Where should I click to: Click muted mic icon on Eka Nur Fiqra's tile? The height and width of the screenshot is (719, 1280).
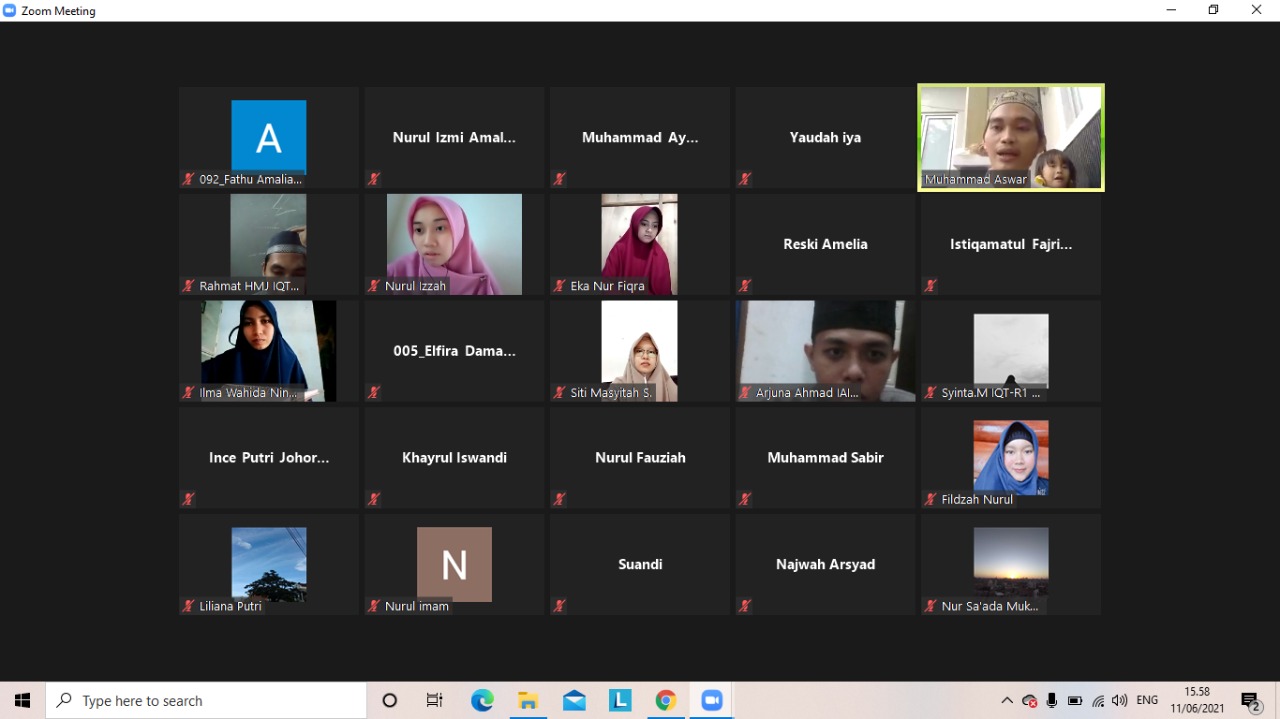click(560, 286)
